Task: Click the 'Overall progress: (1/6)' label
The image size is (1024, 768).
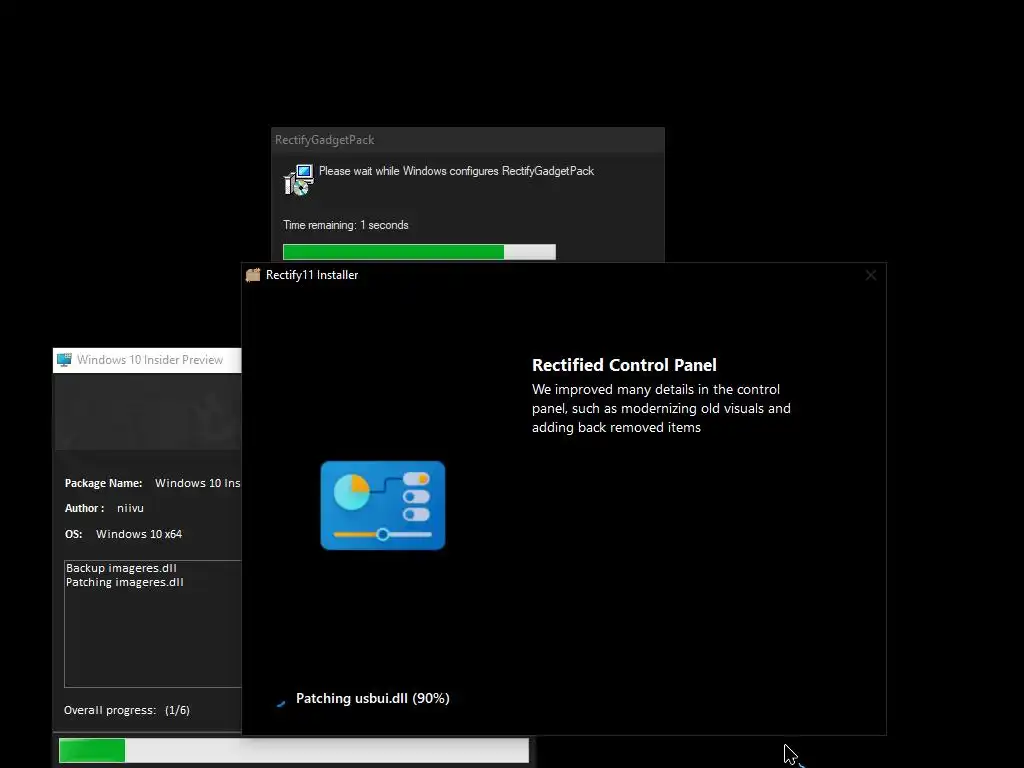Action: pyautogui.click(x=127, y=710)
